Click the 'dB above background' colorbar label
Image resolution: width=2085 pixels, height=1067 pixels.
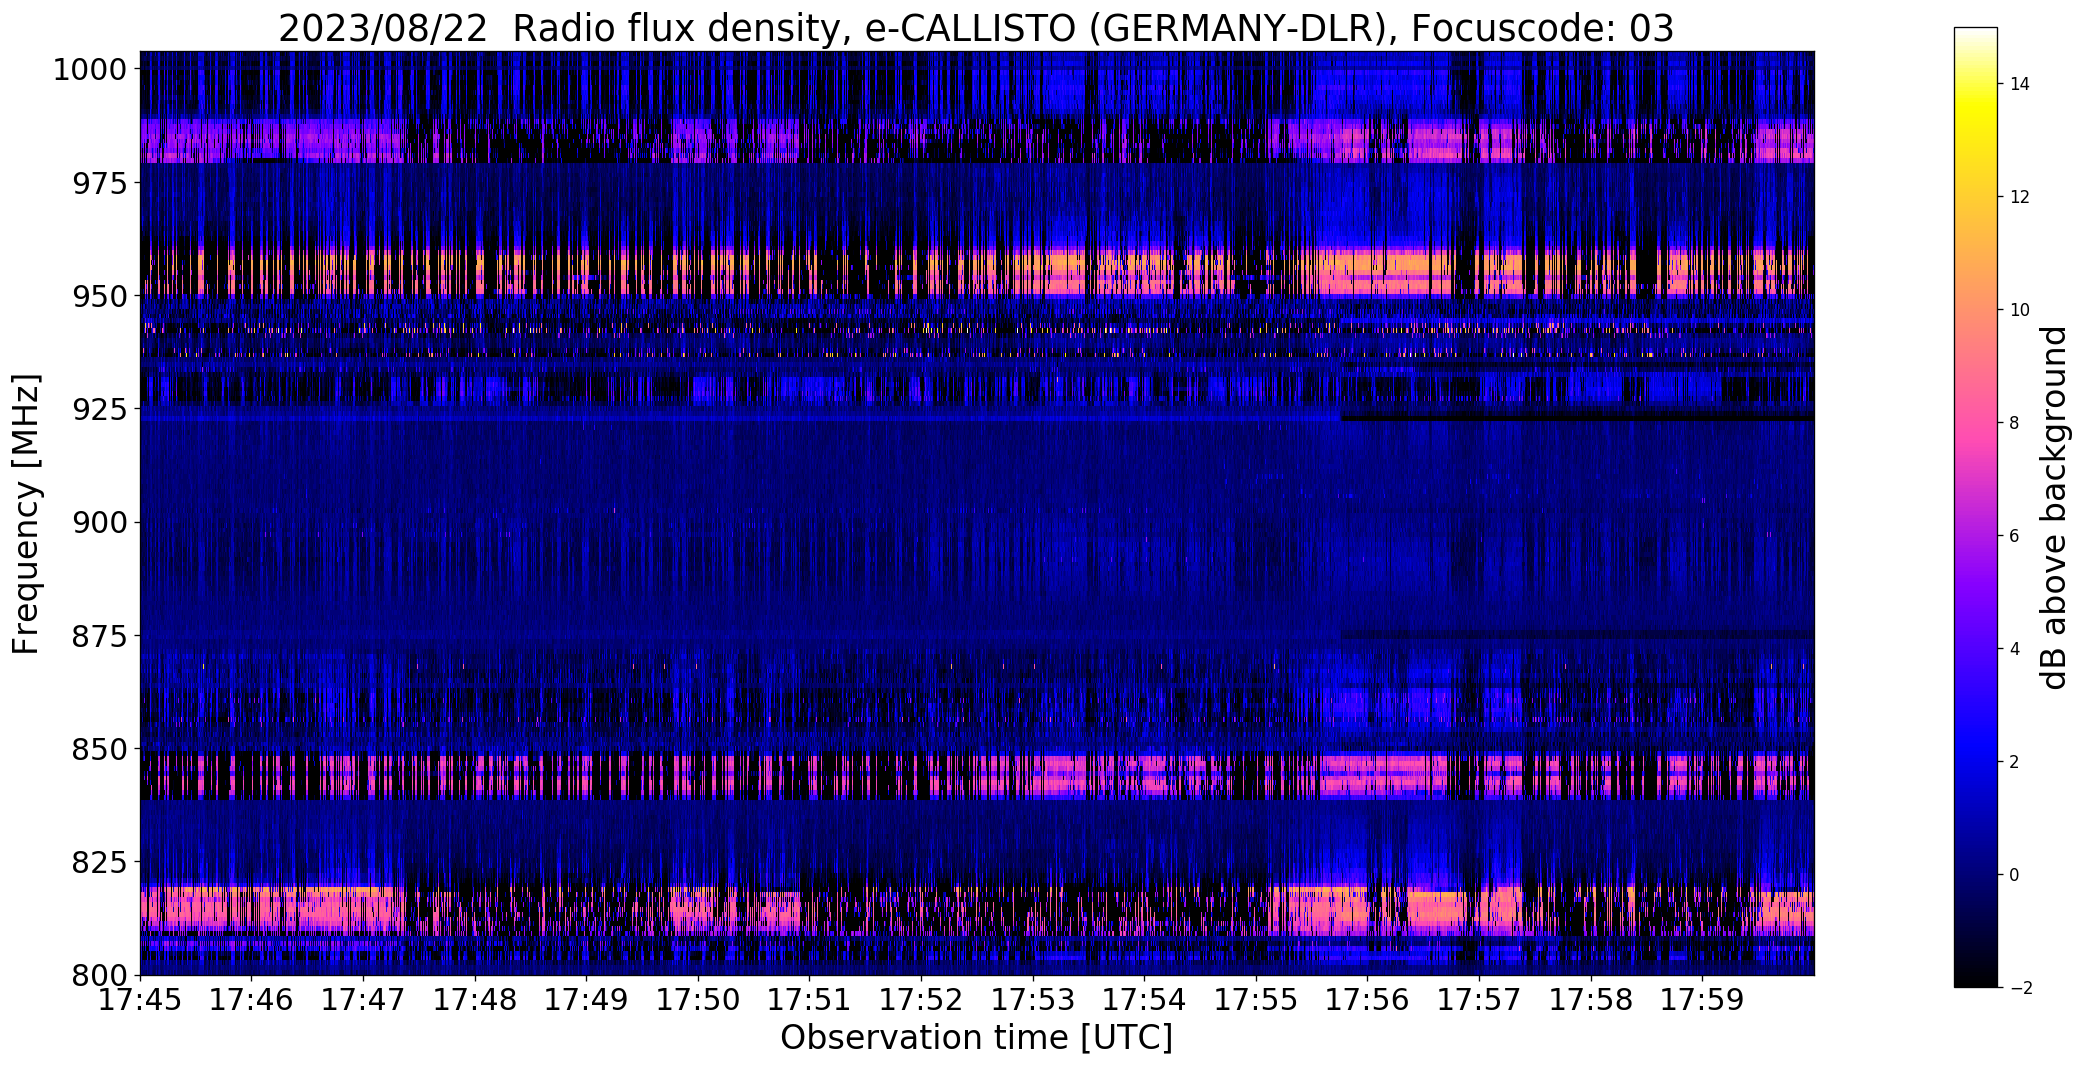point(2054,508)
